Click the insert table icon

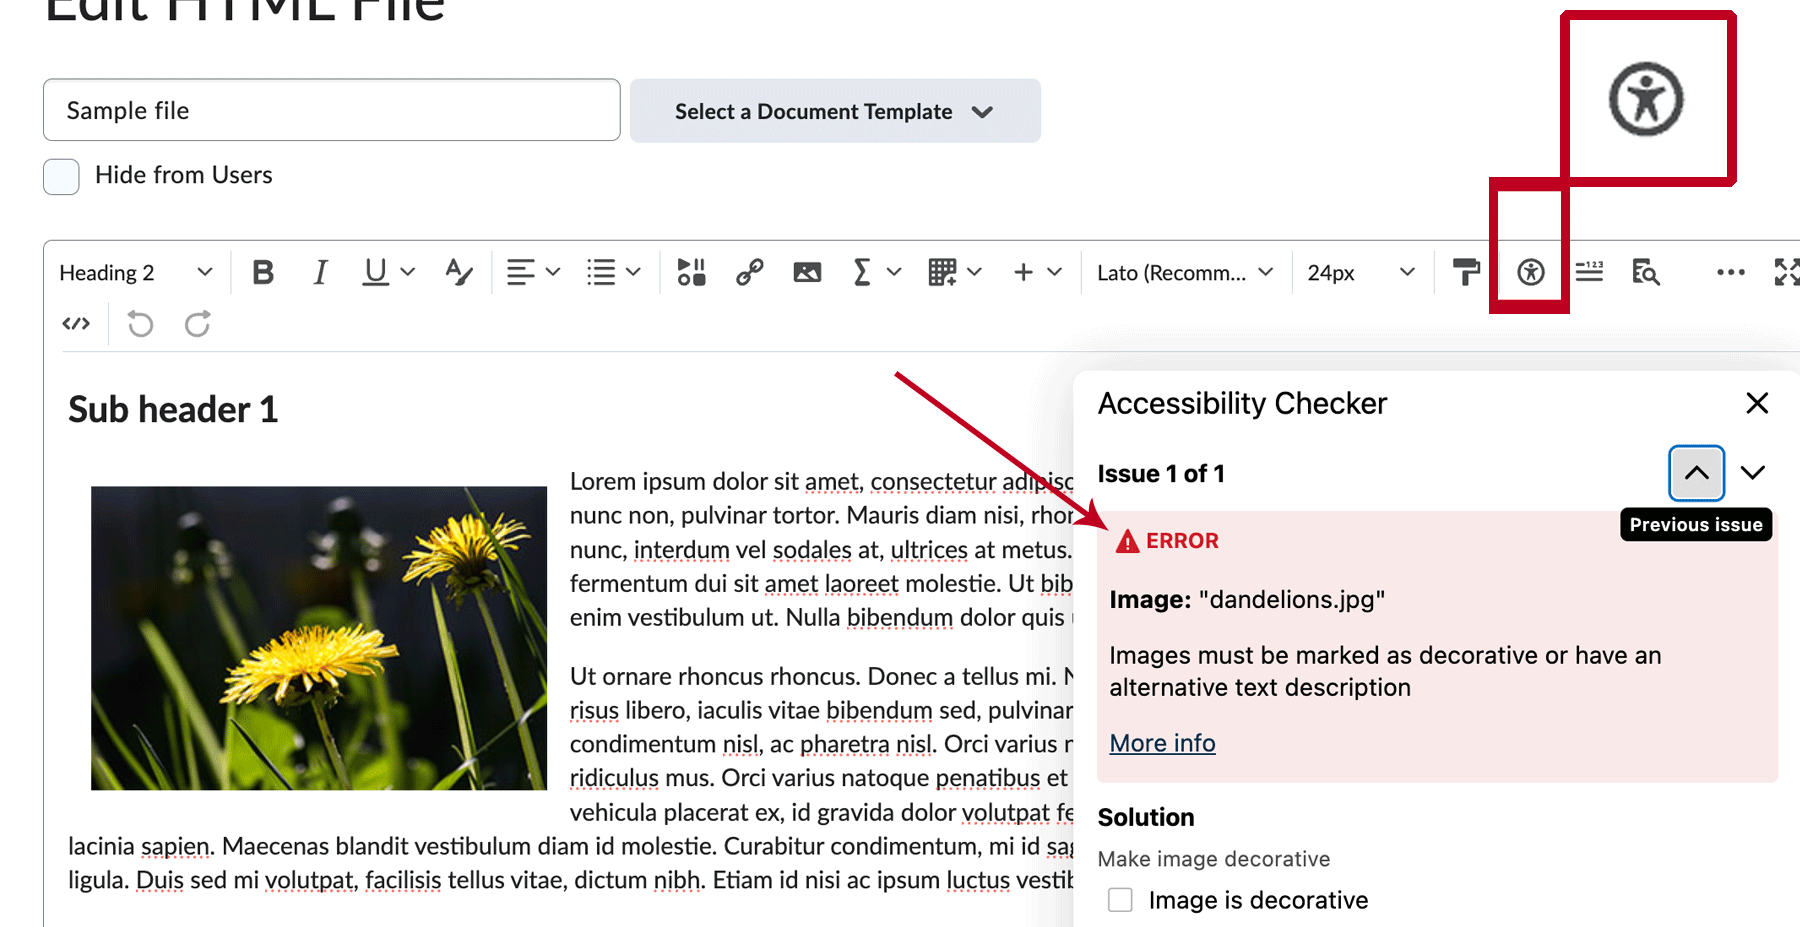942,272
